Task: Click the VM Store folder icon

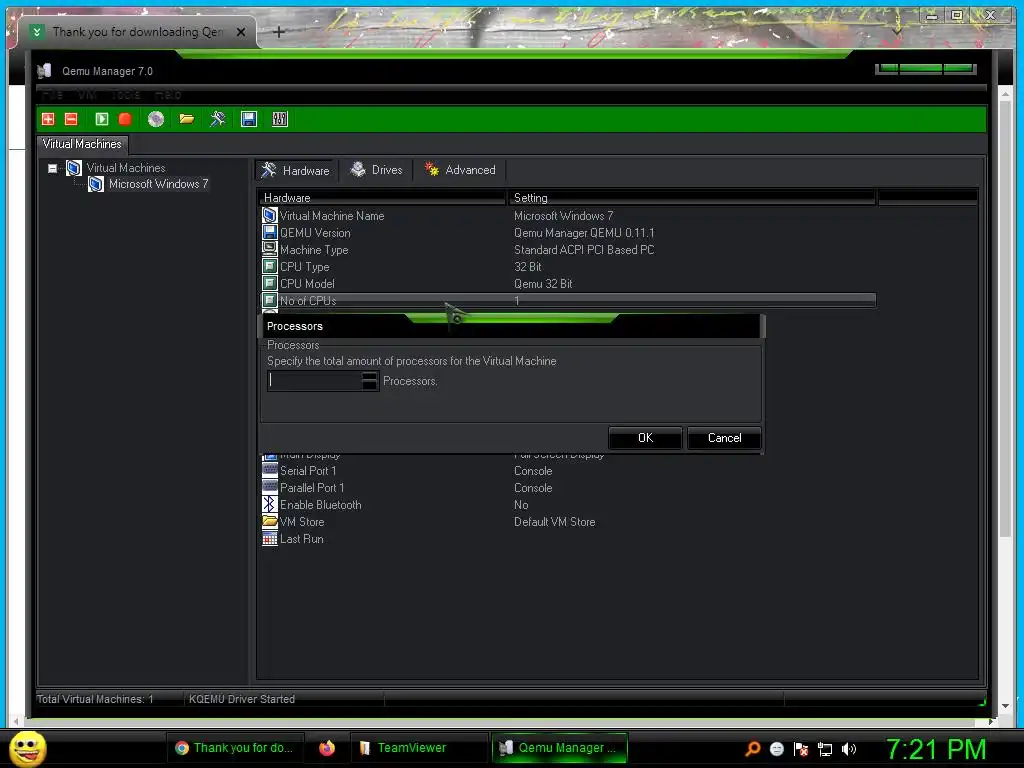Action: (270, 521)
